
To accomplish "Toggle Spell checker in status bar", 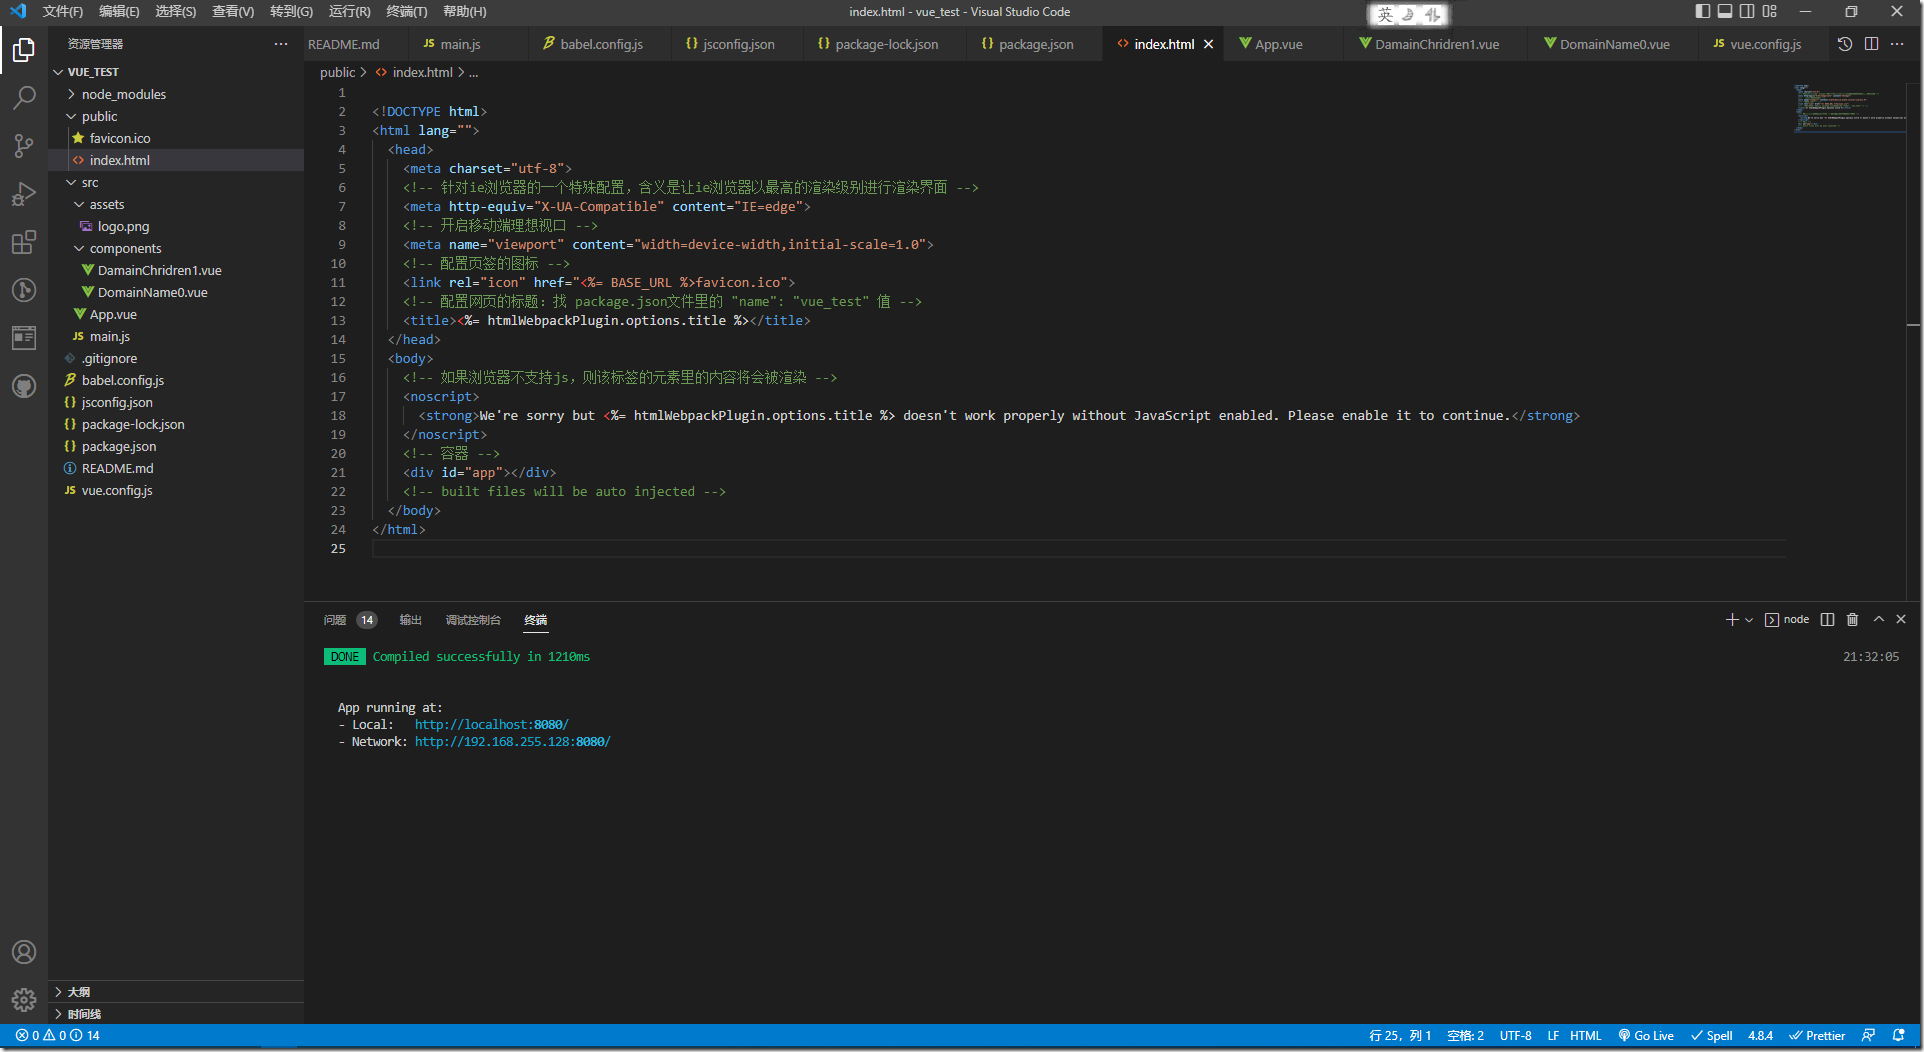I will click(1711, 1036).
